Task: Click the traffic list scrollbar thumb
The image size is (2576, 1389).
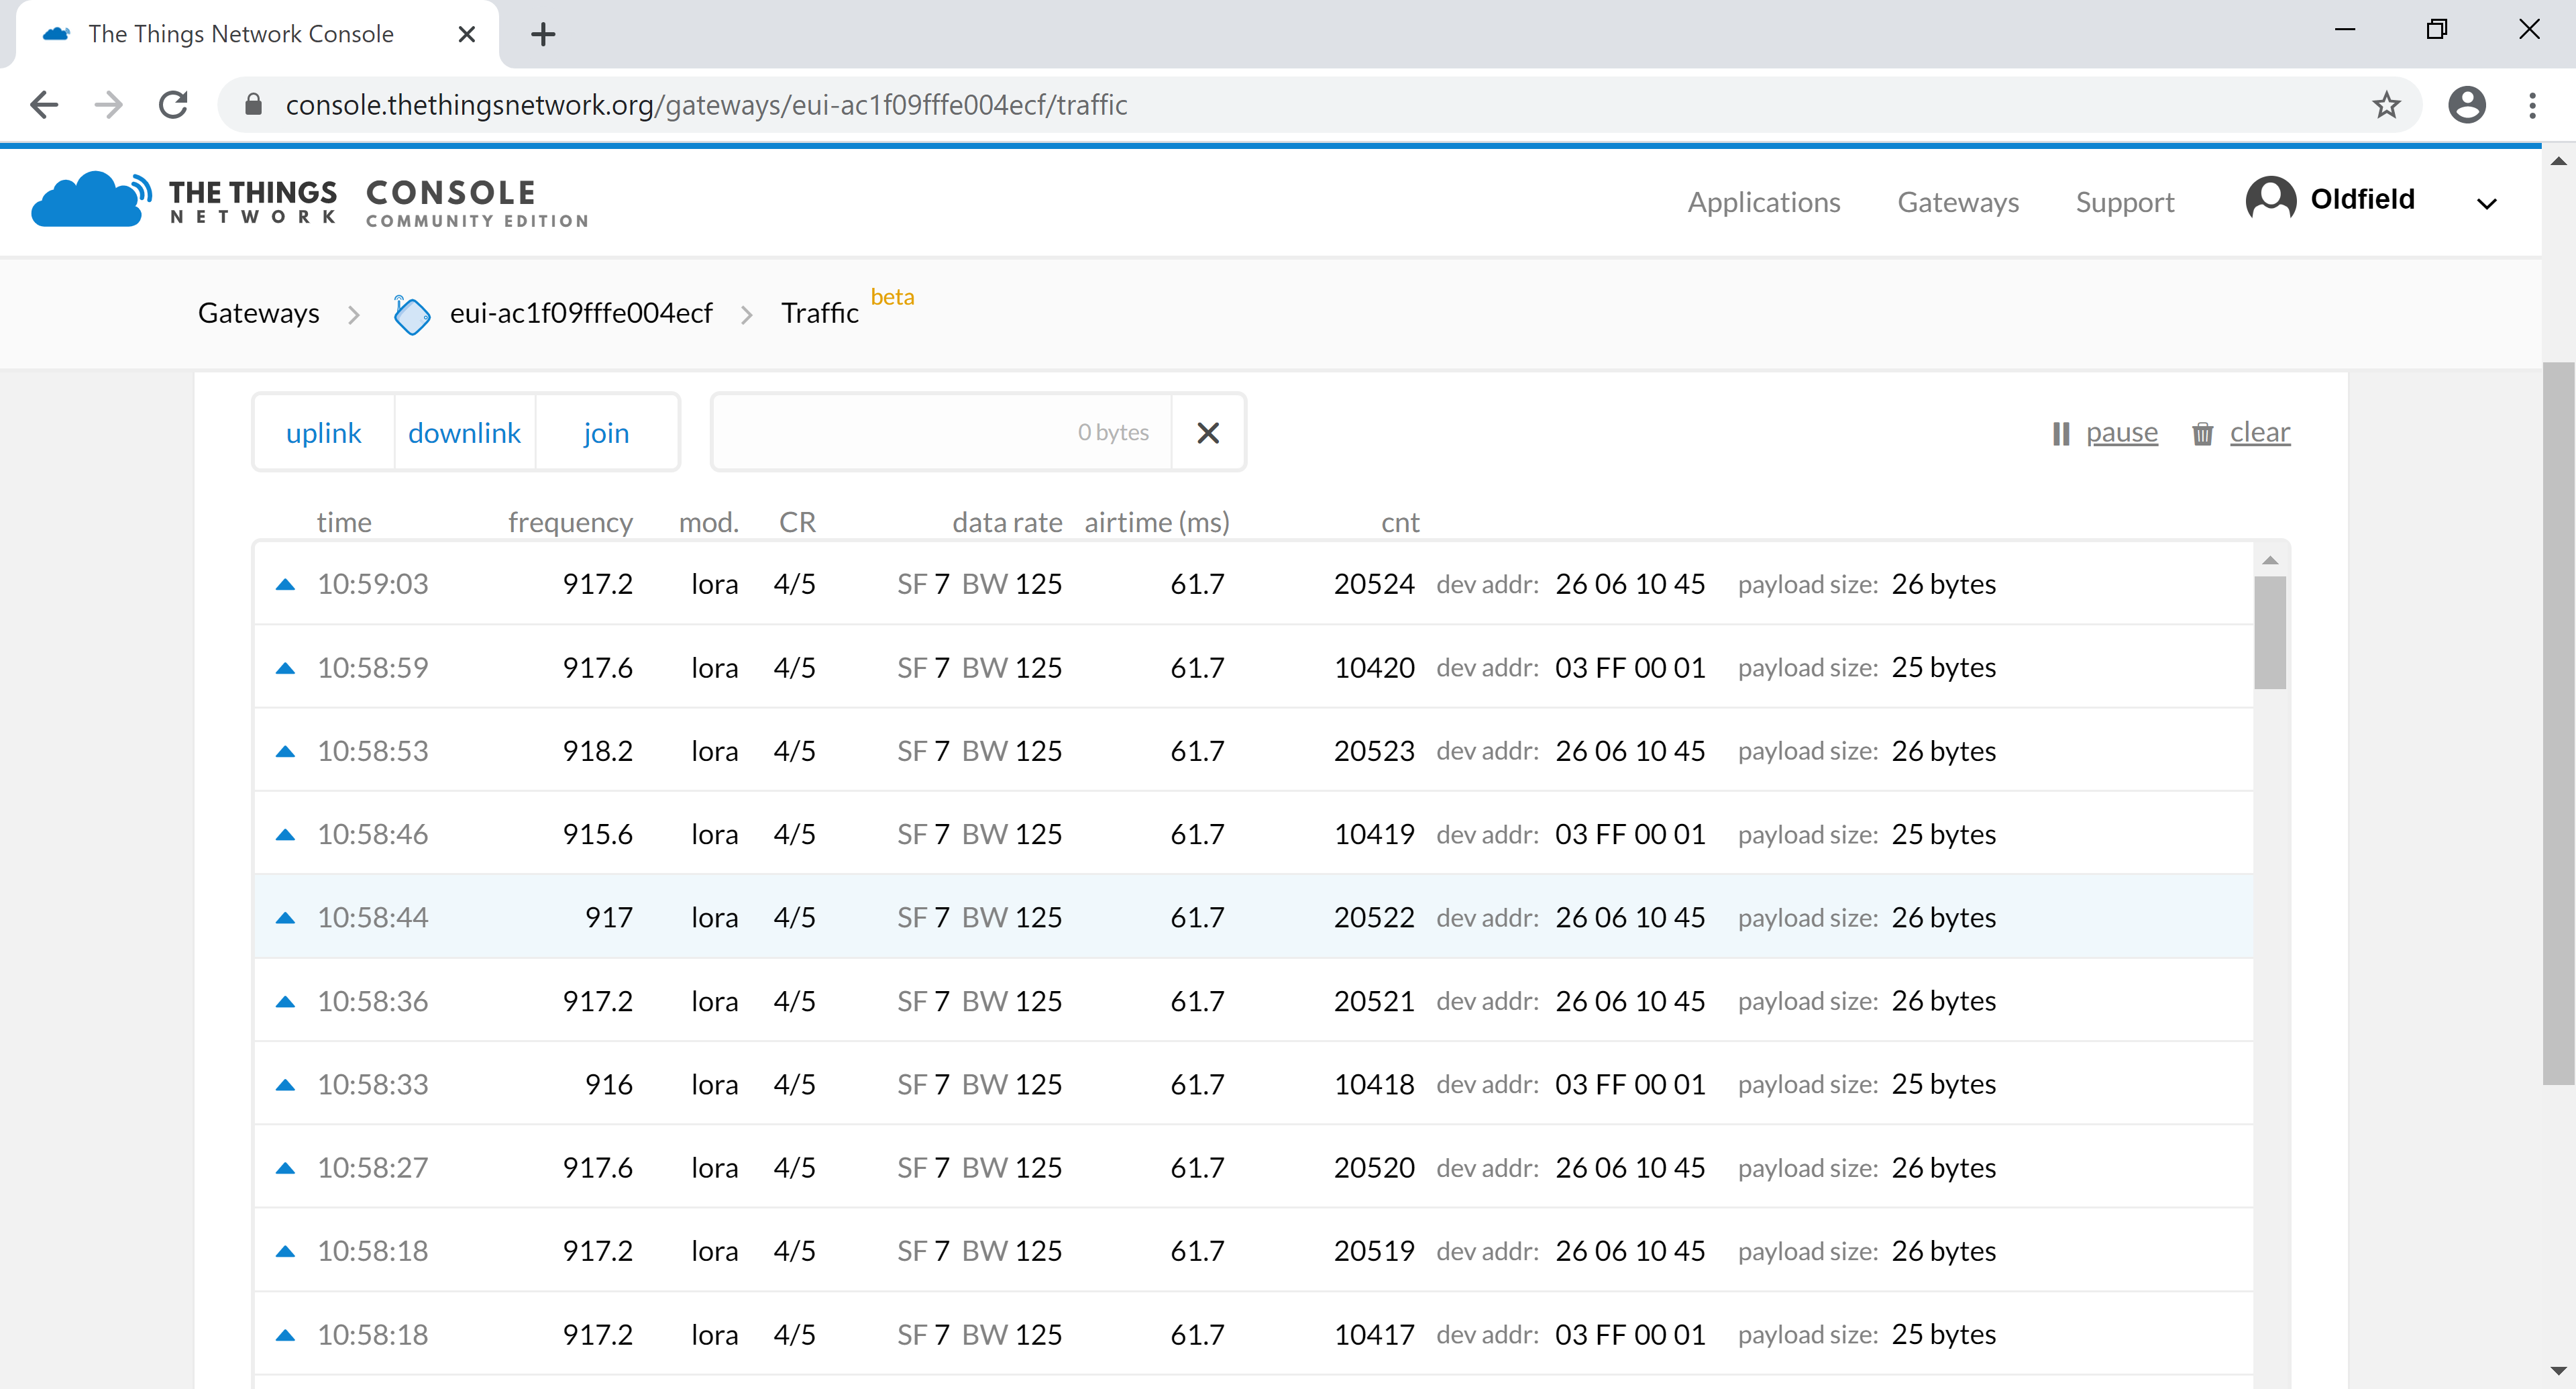Action: (2269, 632)
